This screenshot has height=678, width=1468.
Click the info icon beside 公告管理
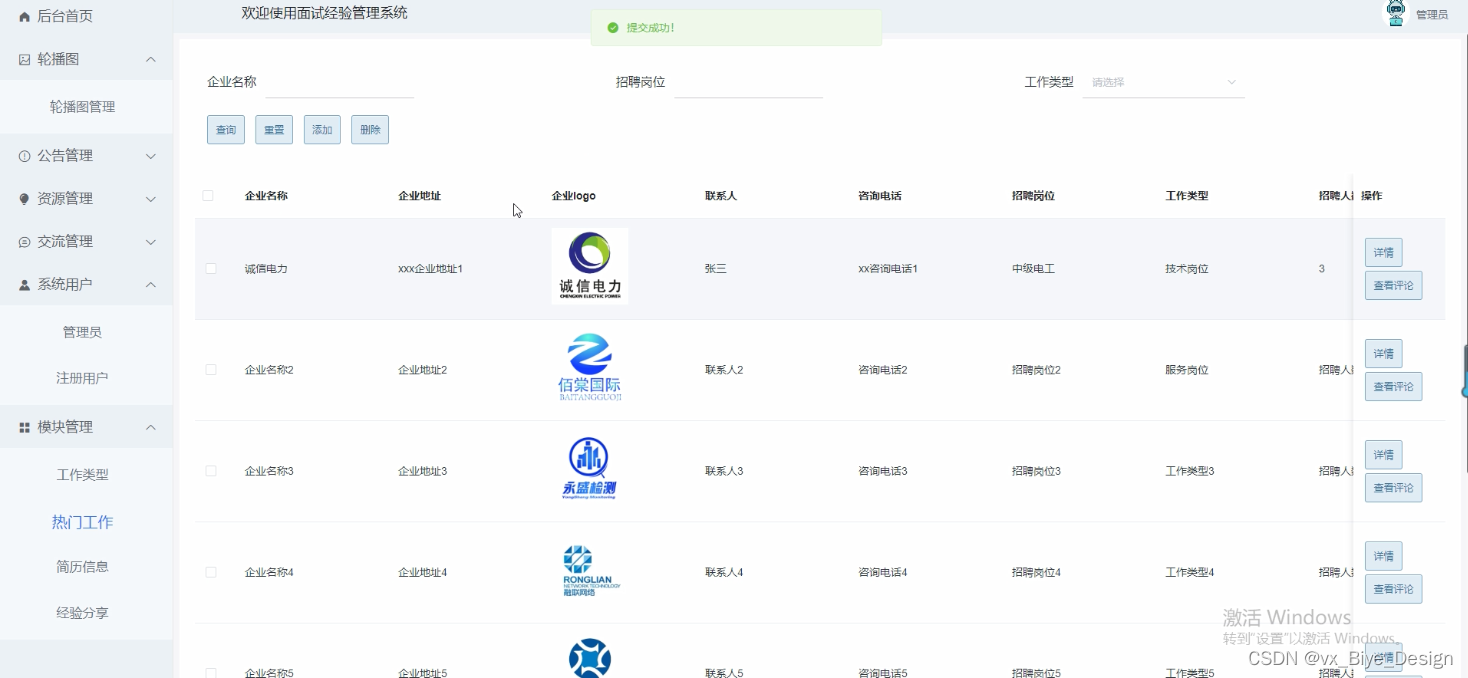(x=25, y=157)
